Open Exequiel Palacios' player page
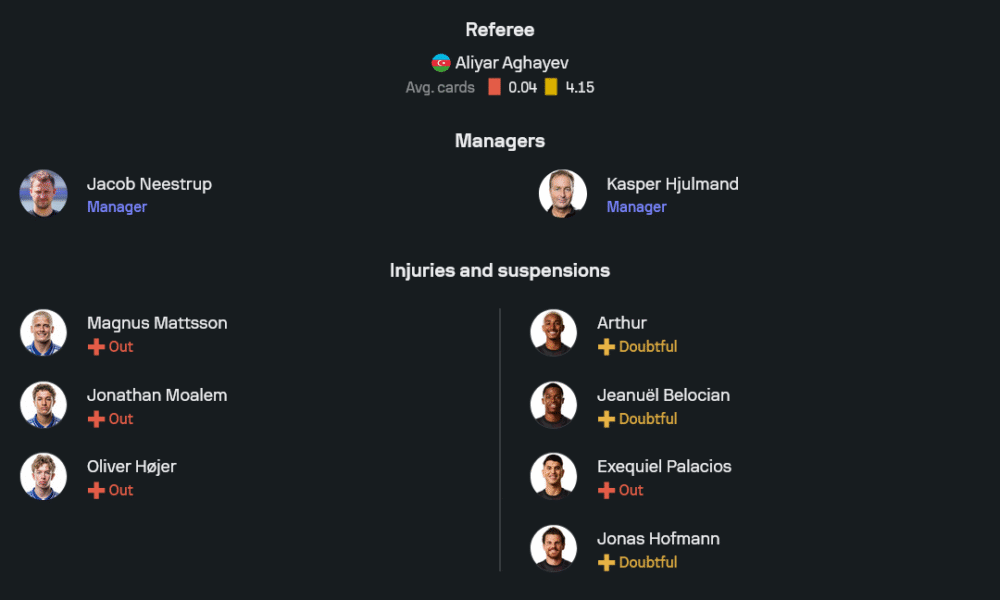 click(x=664, y=467)
